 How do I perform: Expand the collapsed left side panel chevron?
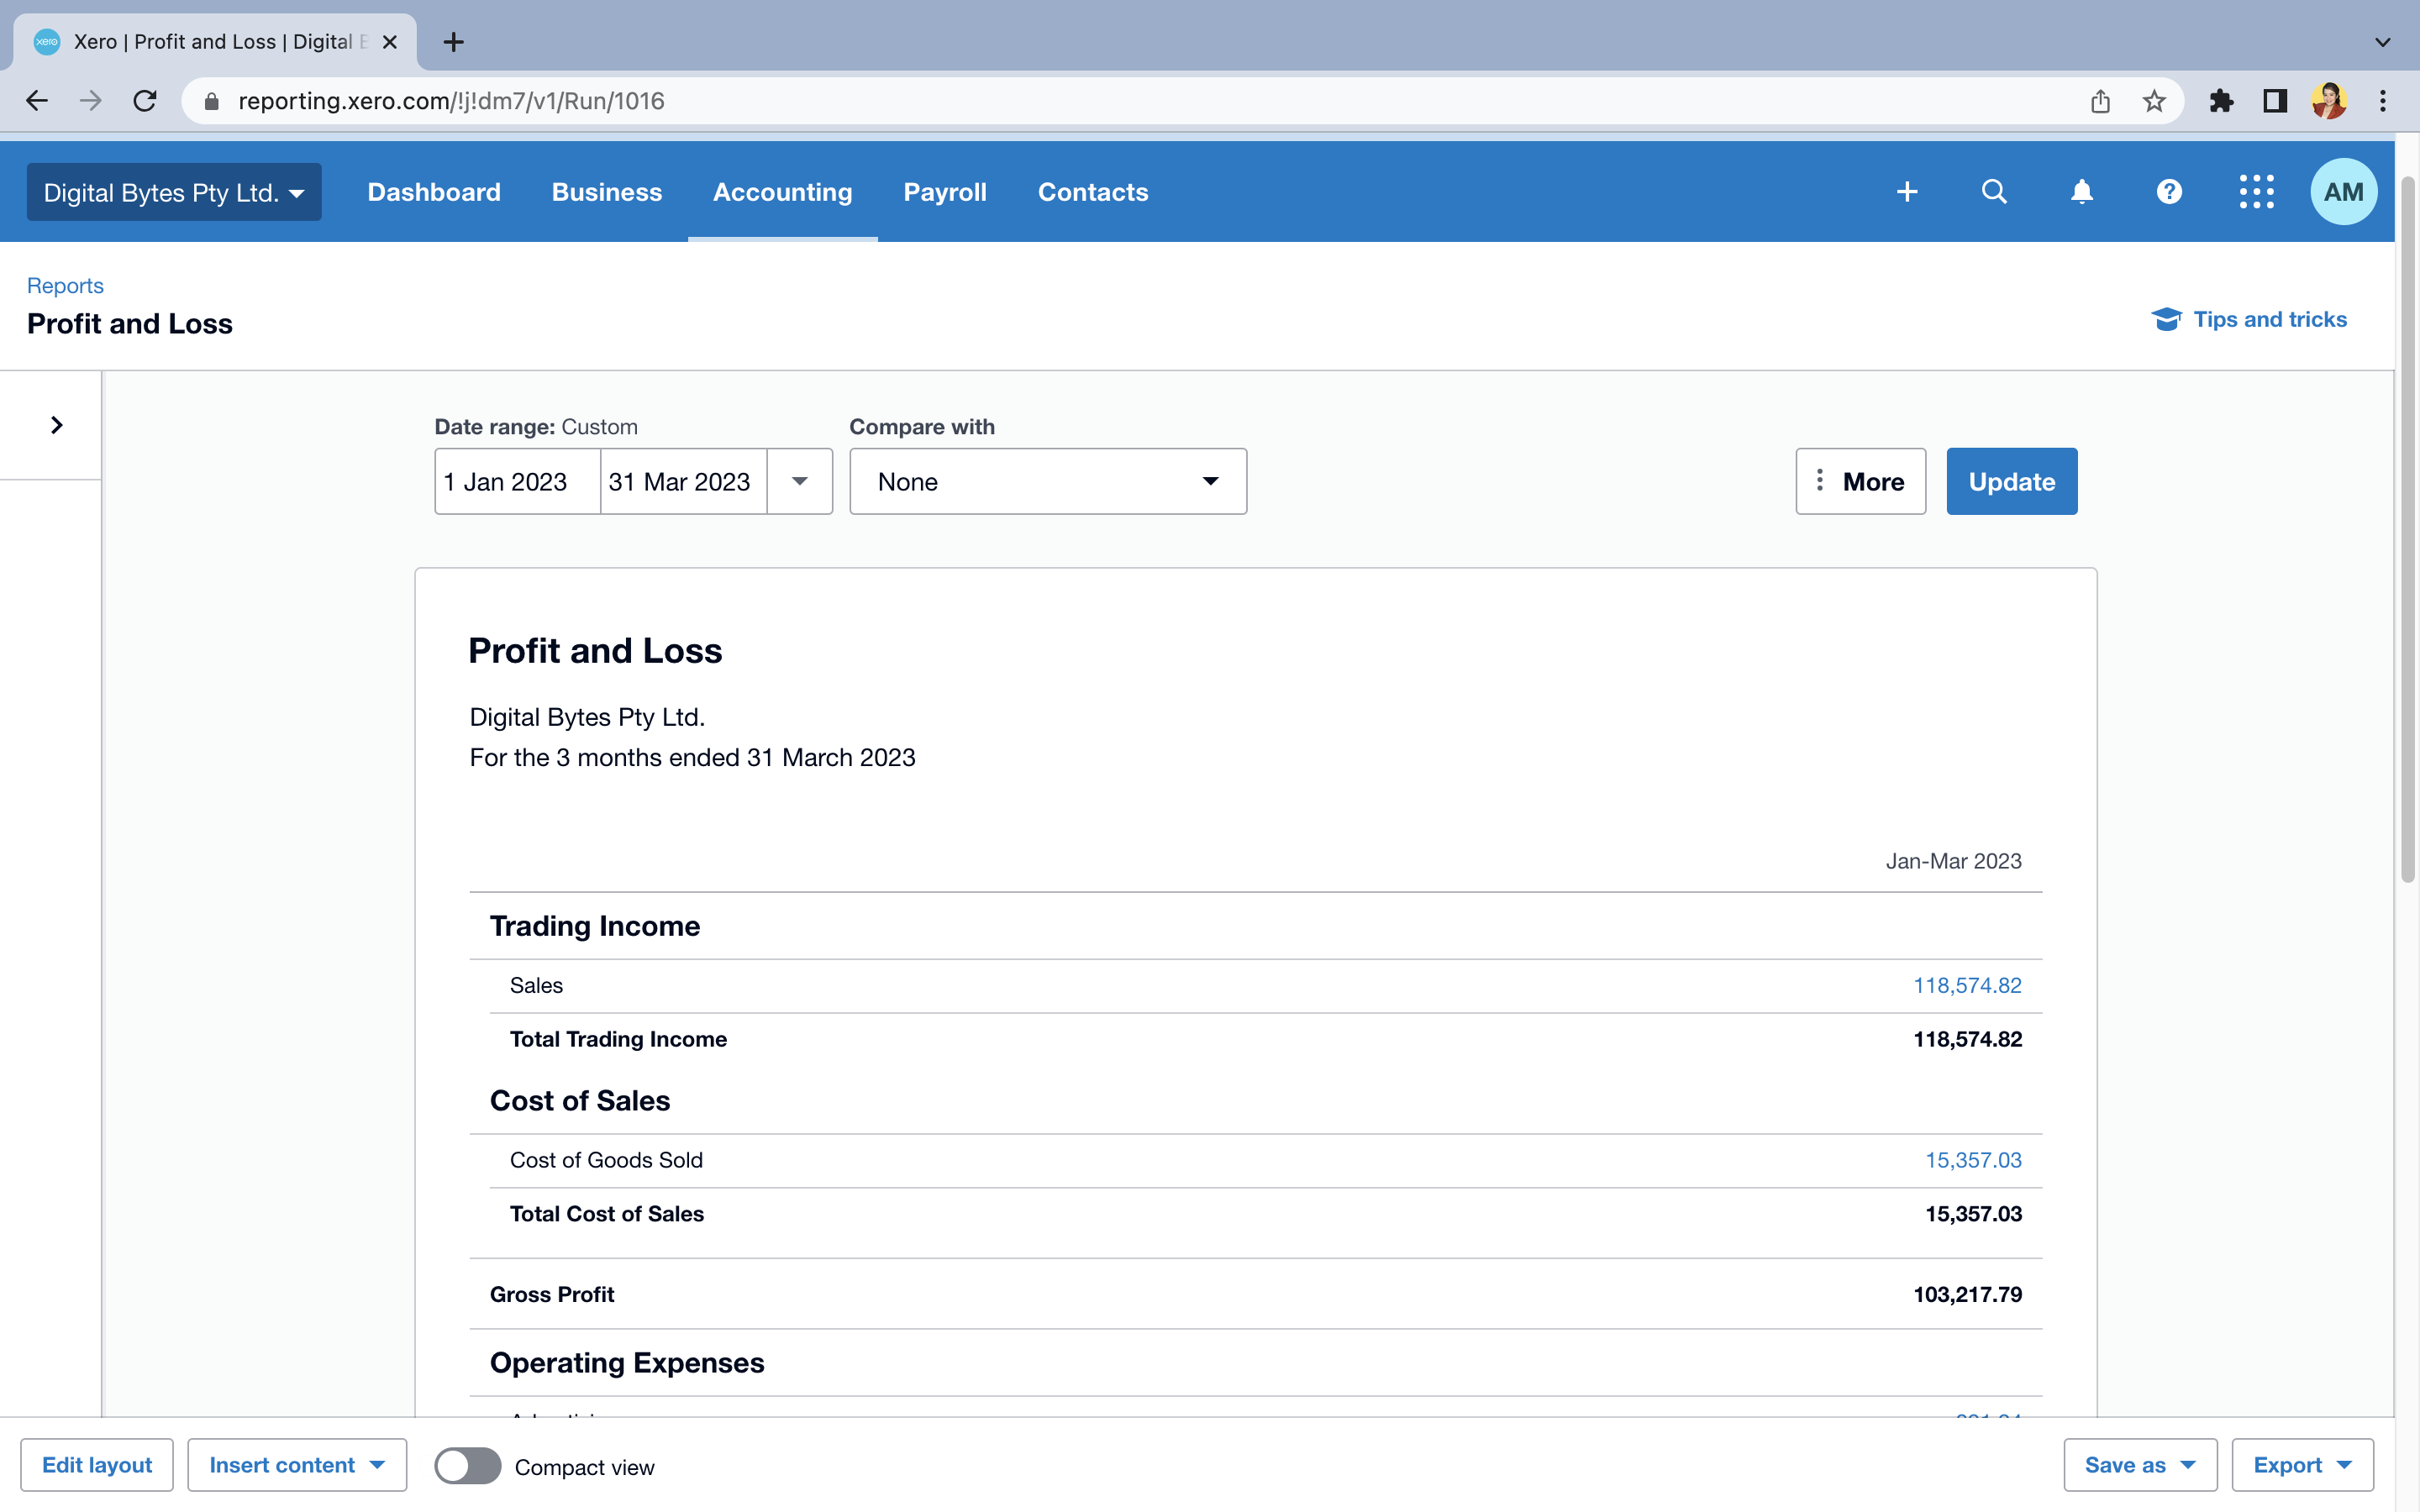point(56,425)
